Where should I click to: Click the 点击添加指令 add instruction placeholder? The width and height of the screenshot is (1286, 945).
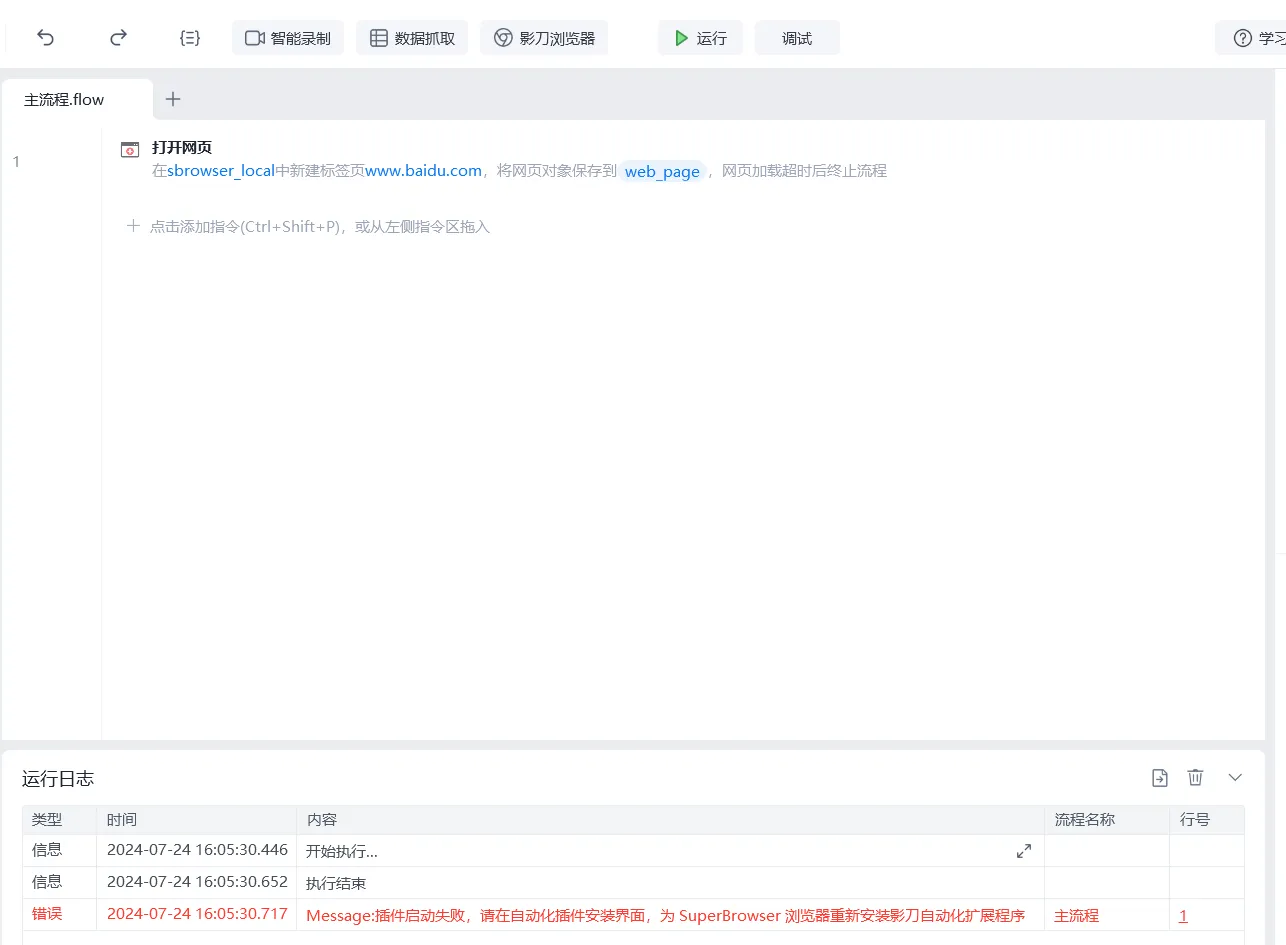pos(309,227)
